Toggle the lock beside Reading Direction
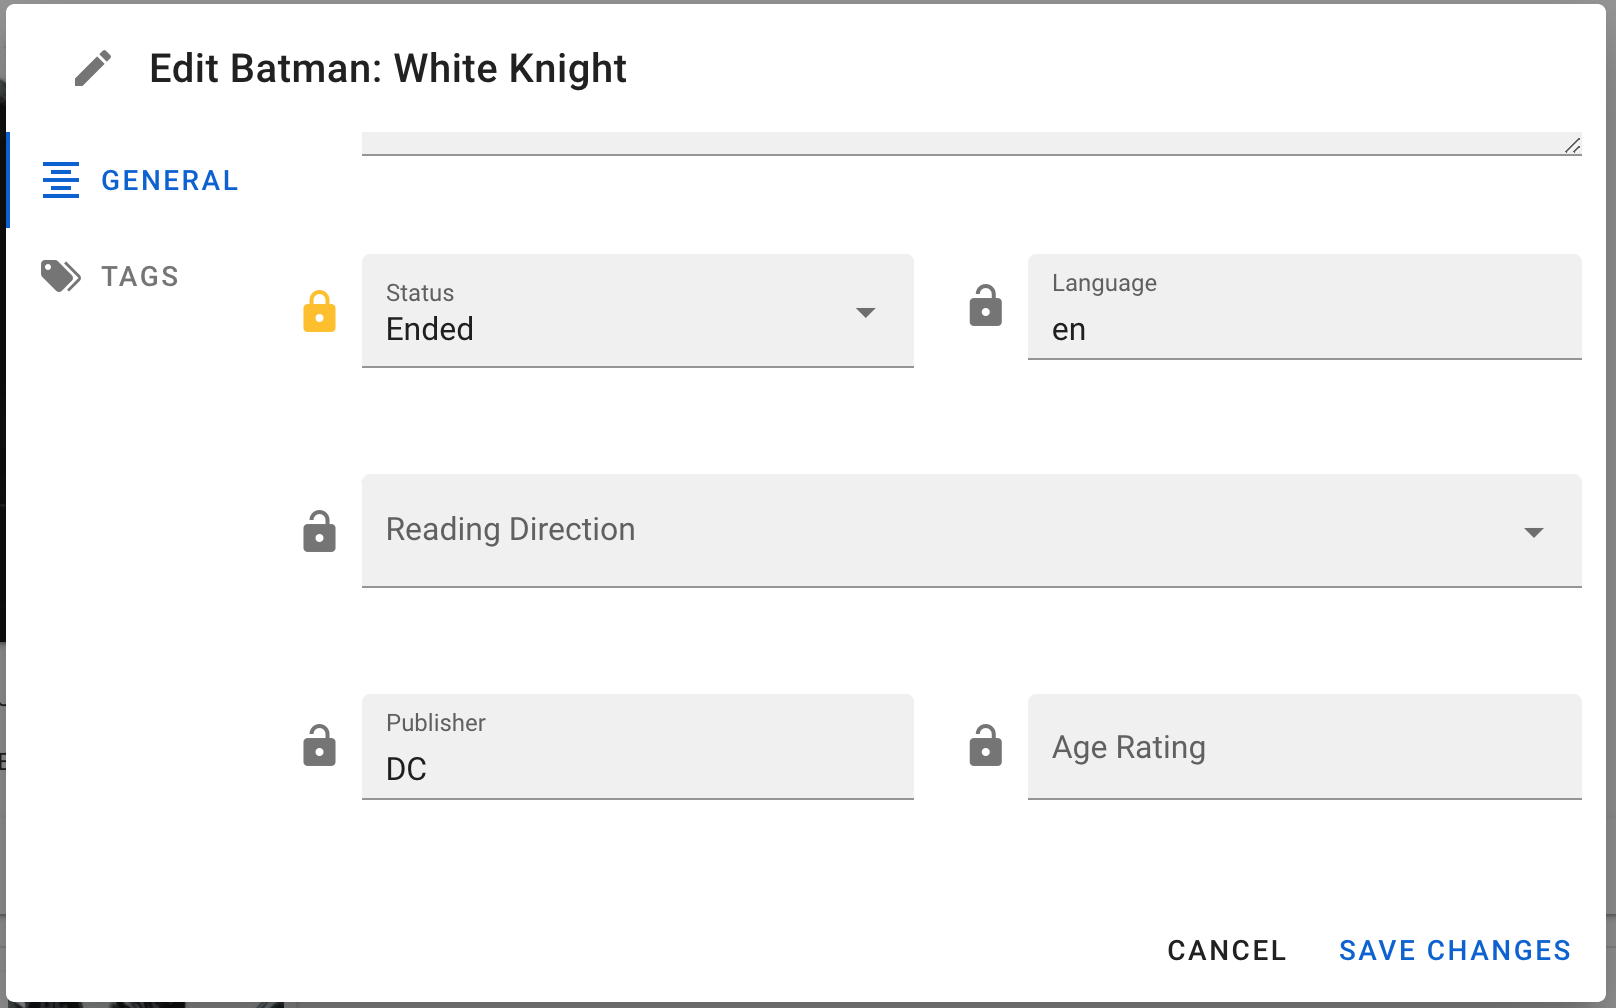 coord(320,531)
